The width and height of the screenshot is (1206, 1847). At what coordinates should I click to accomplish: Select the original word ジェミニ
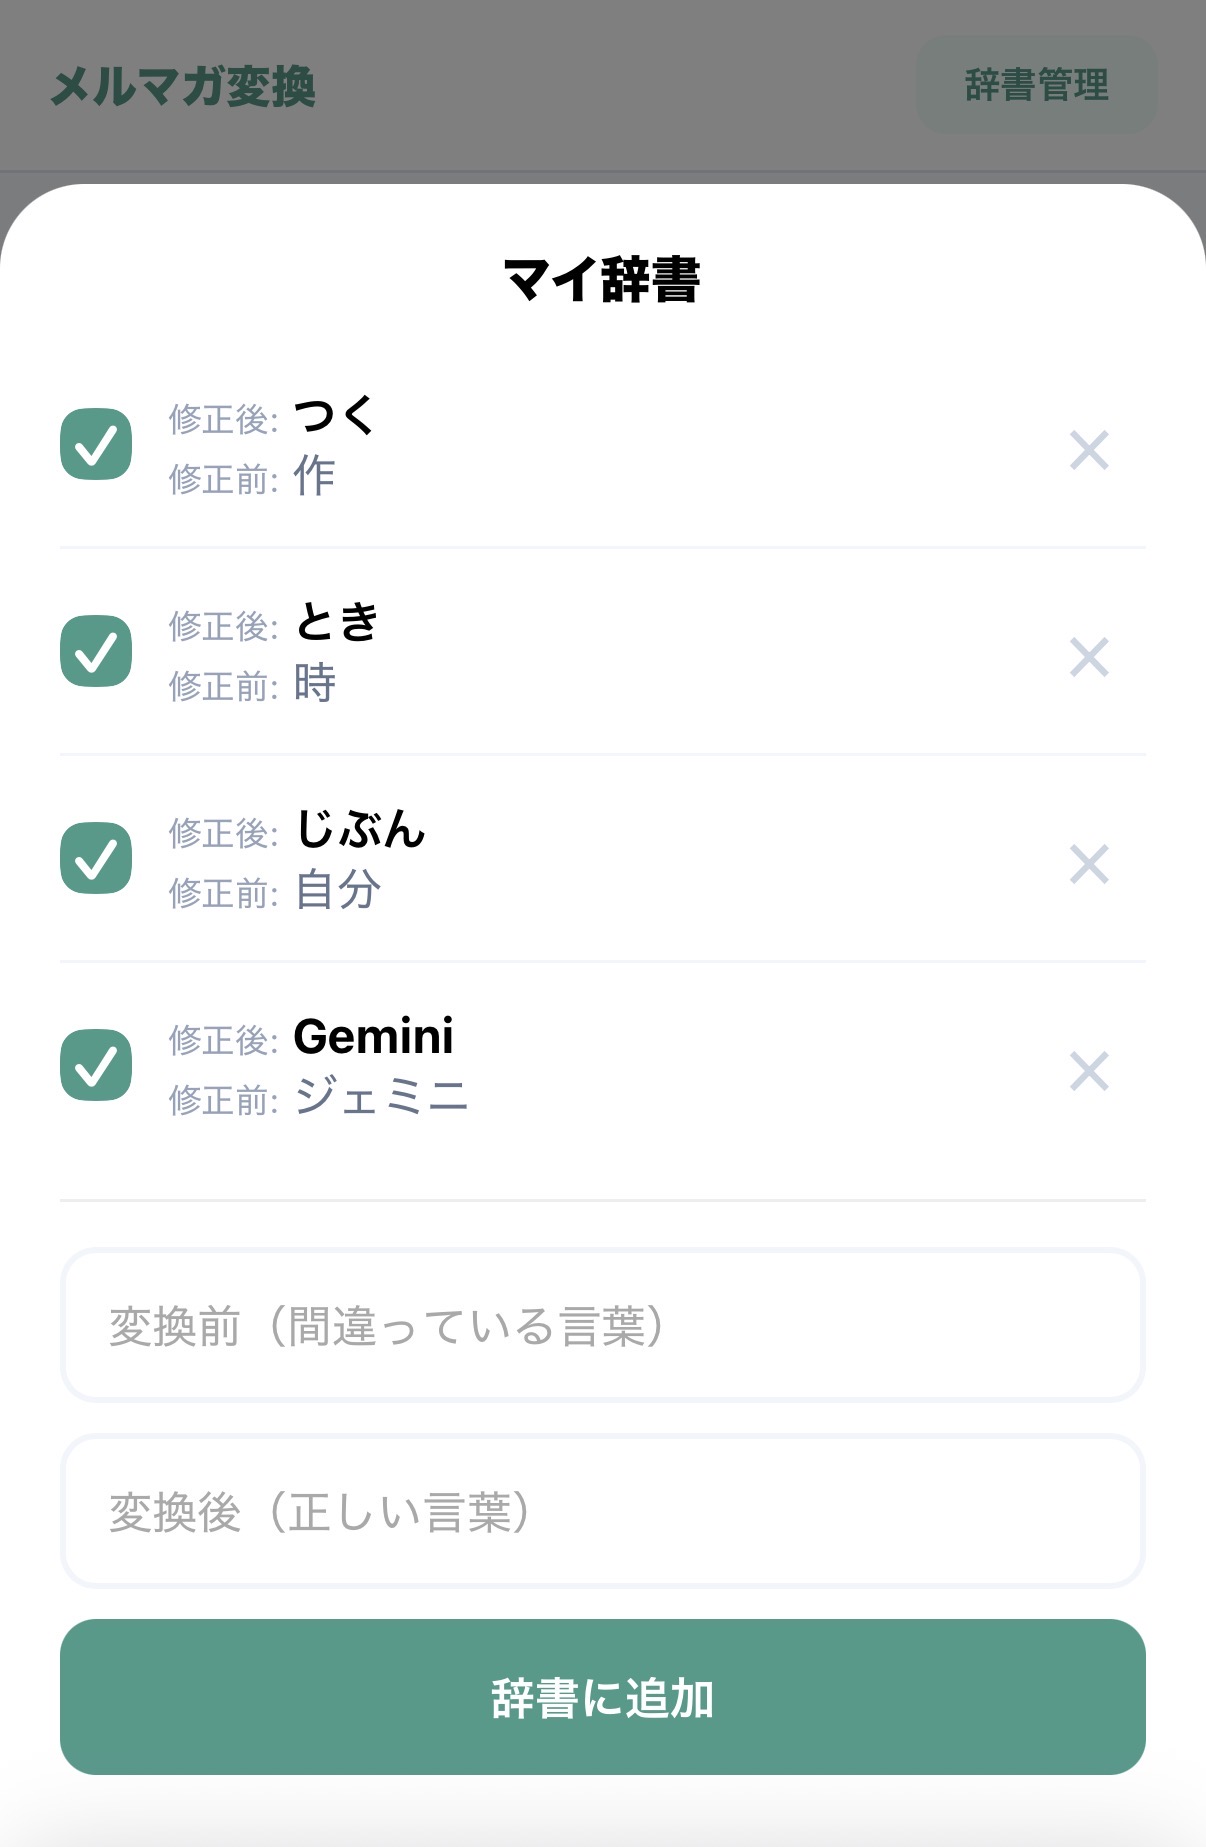(x=381, y=1097)
